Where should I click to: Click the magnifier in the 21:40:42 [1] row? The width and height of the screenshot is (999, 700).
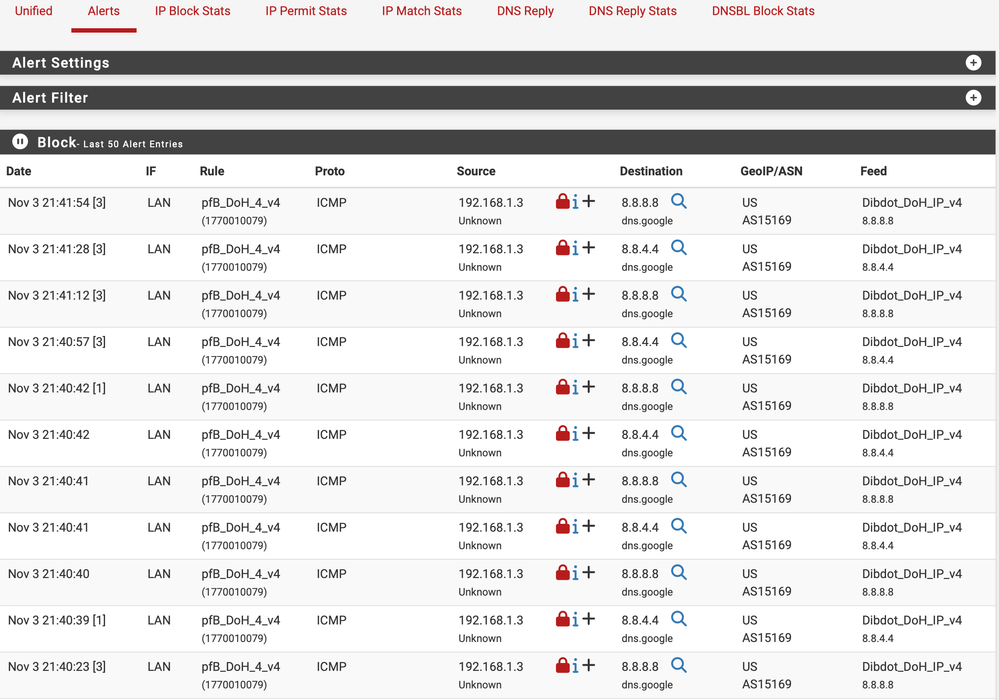click(x=679, y=387)
